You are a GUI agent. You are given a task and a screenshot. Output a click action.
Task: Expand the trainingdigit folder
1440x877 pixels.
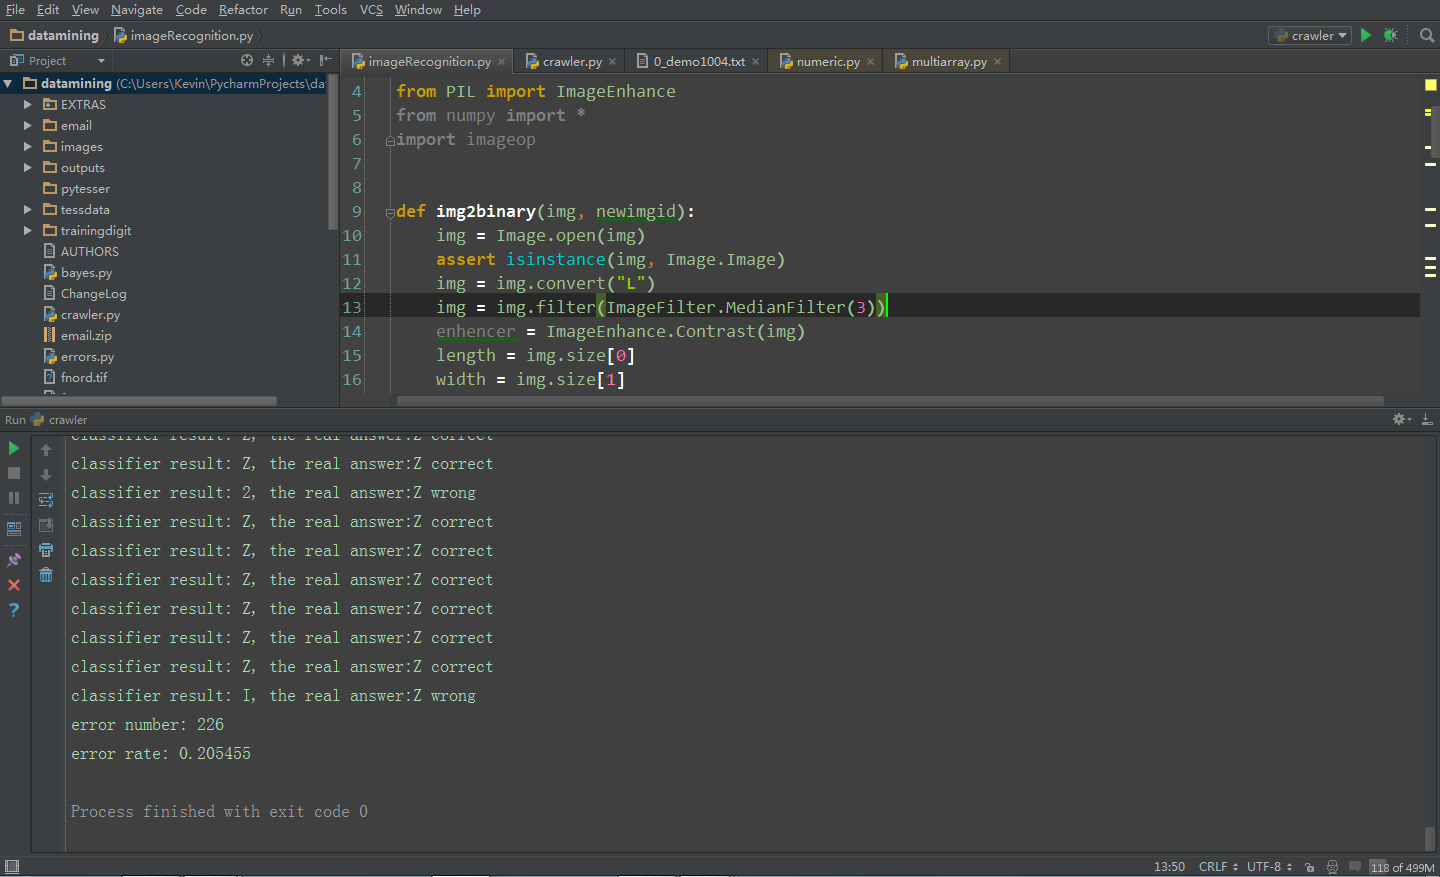(x=28, y=231)
